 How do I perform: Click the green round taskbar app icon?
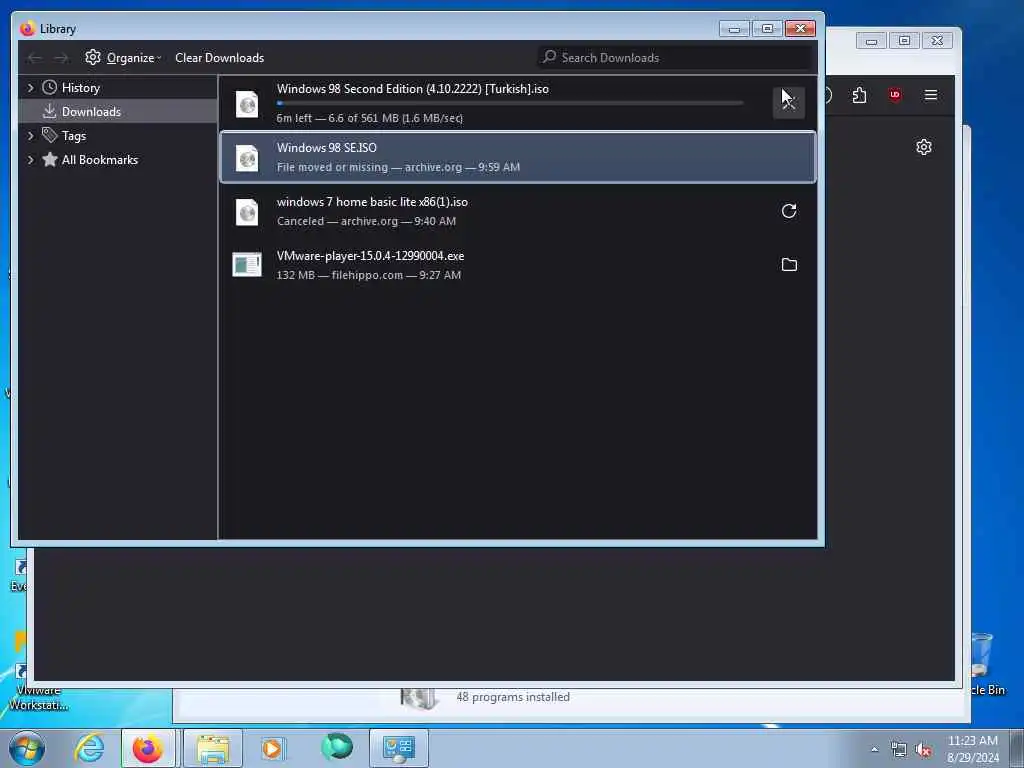[337, 747]
